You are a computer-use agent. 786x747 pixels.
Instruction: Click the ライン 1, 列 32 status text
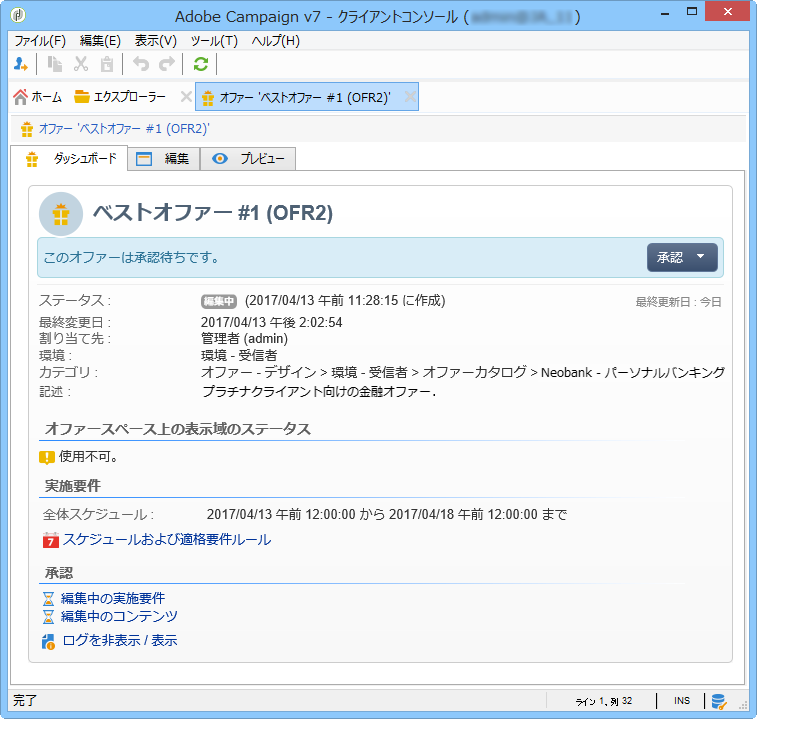[x=604, y=701]
